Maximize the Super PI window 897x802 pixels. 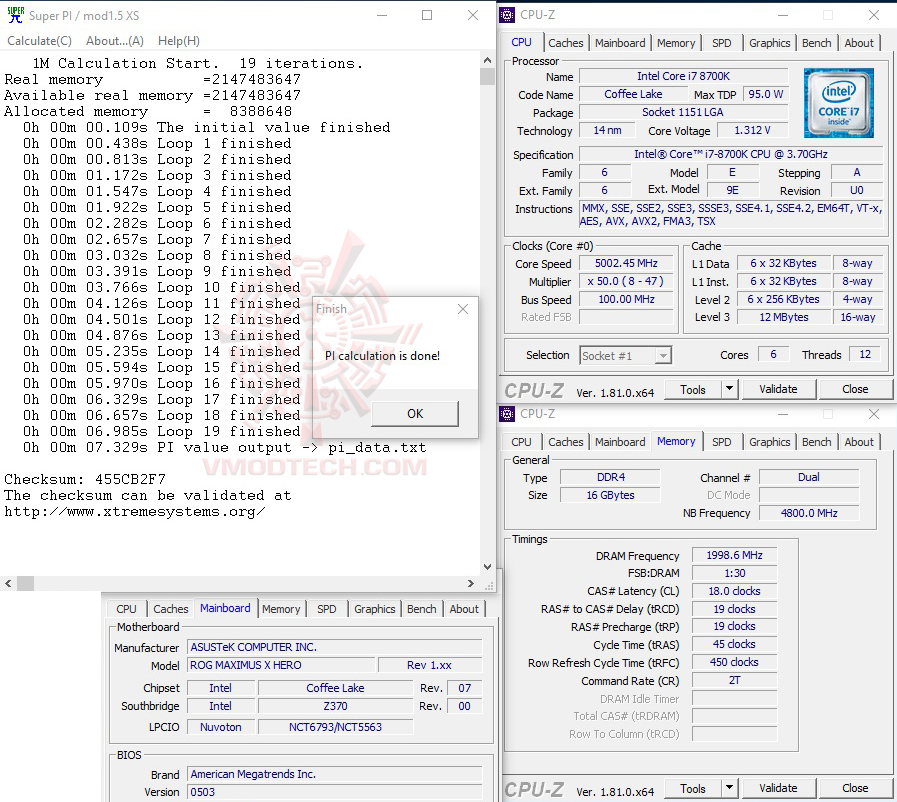coord(427,15)
